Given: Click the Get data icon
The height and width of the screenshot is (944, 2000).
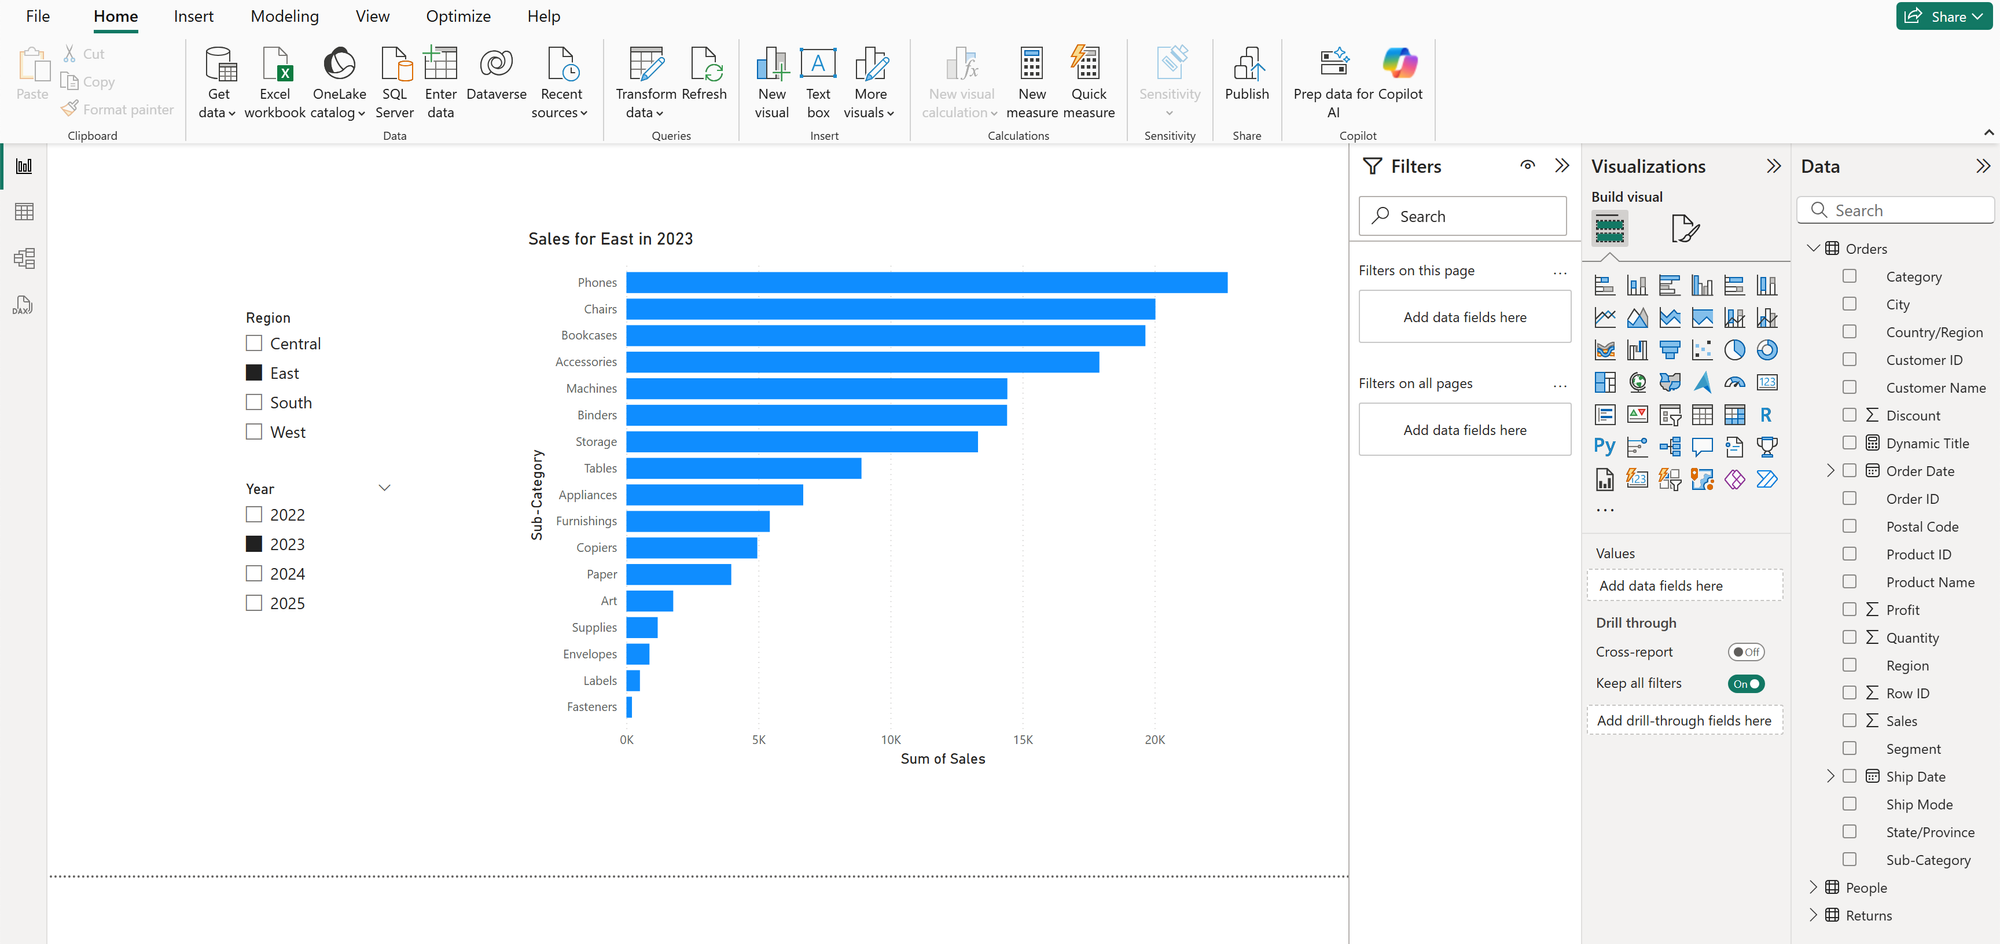Looking at the screenshot, I should (219, 66).
